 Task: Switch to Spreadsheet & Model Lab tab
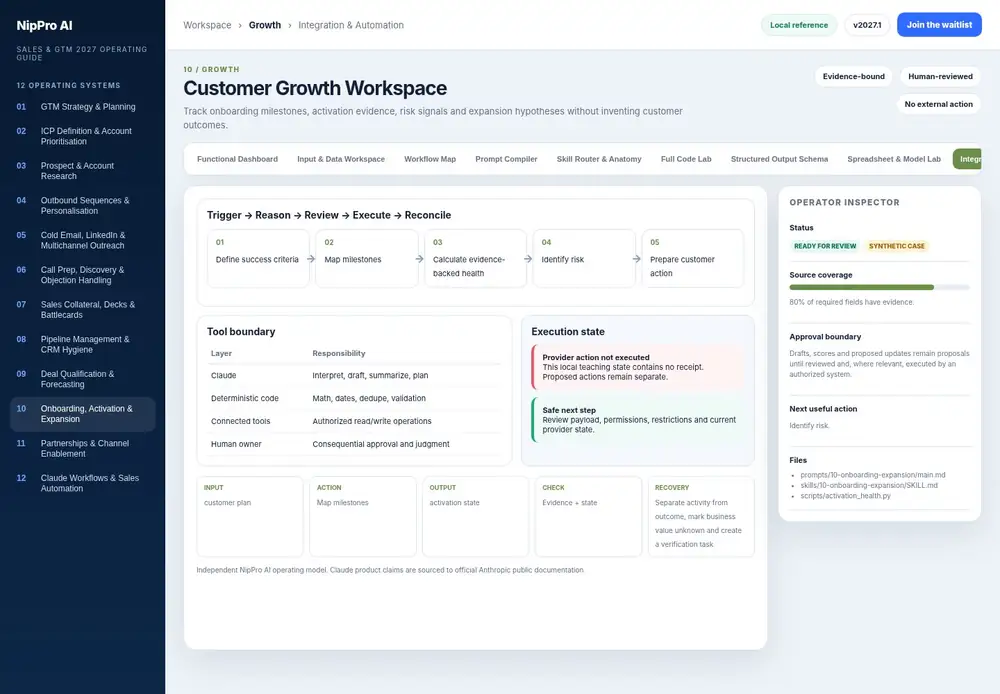[893, 159]
